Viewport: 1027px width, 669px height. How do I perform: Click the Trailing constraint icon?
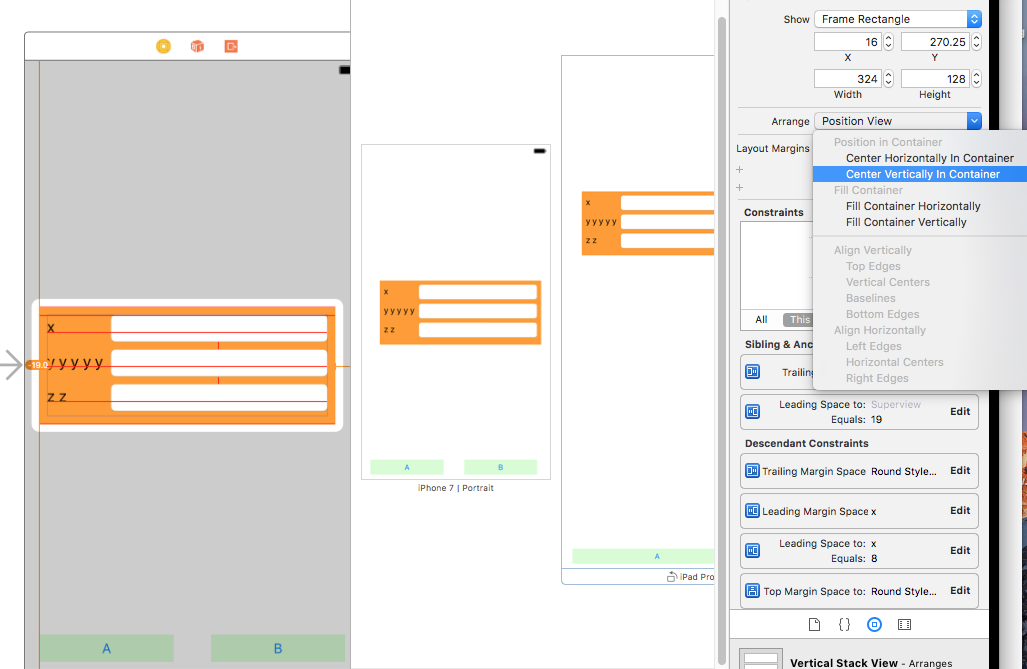753,372
